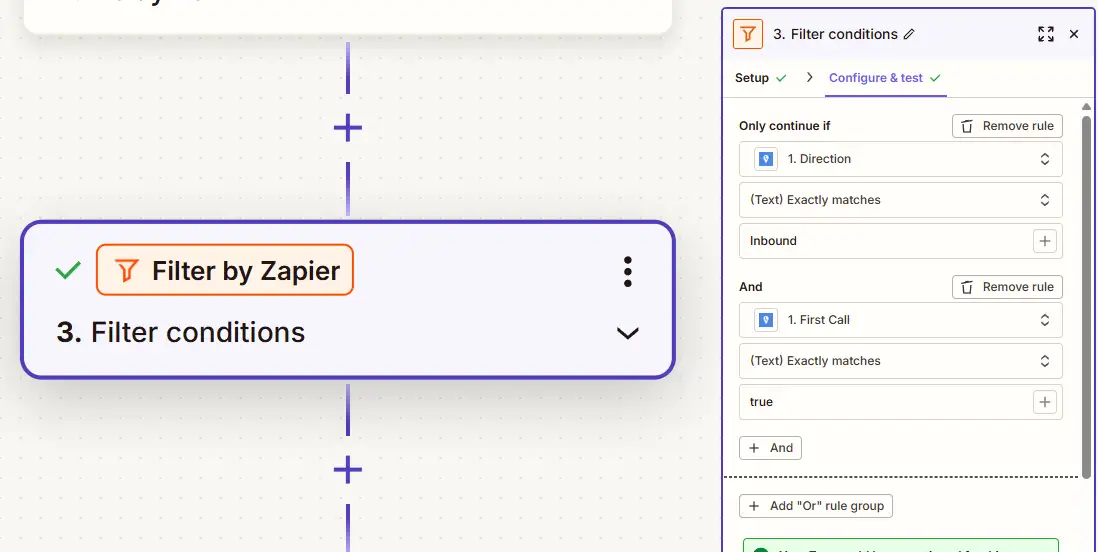Open the 1. First Call field dropdown
Image resolution: width=1098 pixels, height=552 pixels.
(x=901, y=320)
